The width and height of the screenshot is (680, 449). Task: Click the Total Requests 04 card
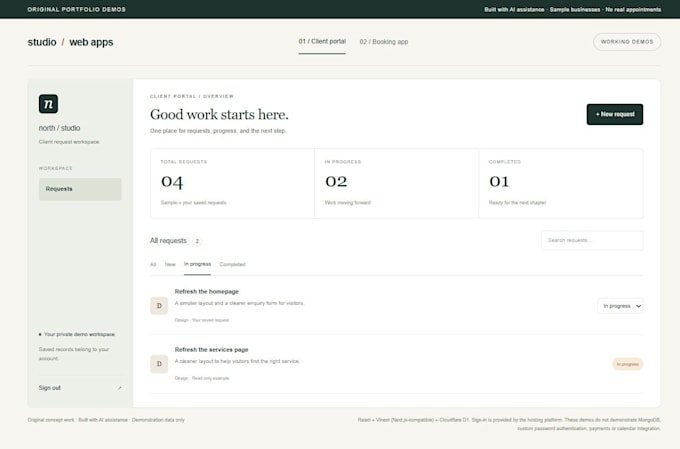232,183
